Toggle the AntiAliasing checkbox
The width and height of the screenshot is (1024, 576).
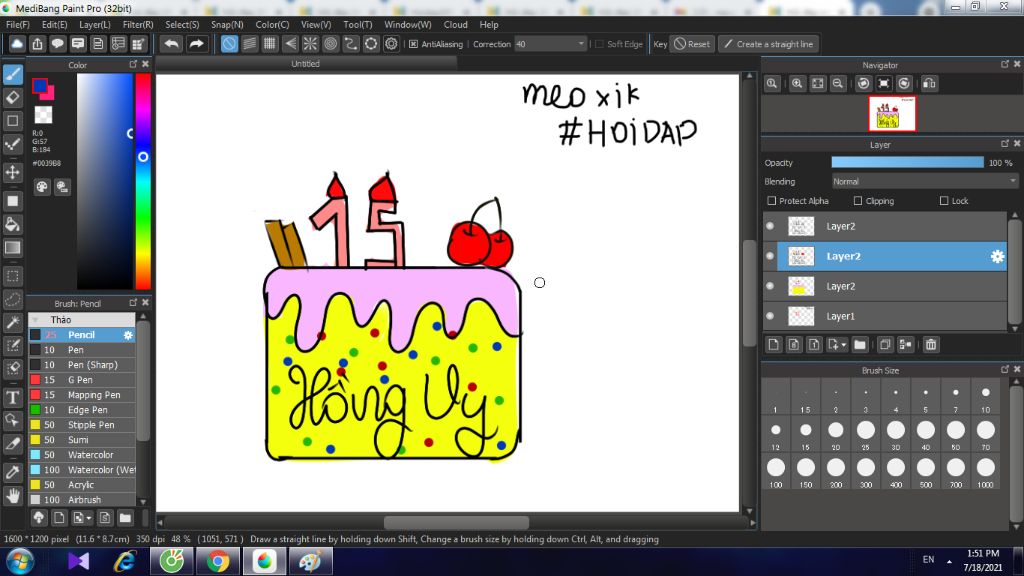(x=413, y=44)
